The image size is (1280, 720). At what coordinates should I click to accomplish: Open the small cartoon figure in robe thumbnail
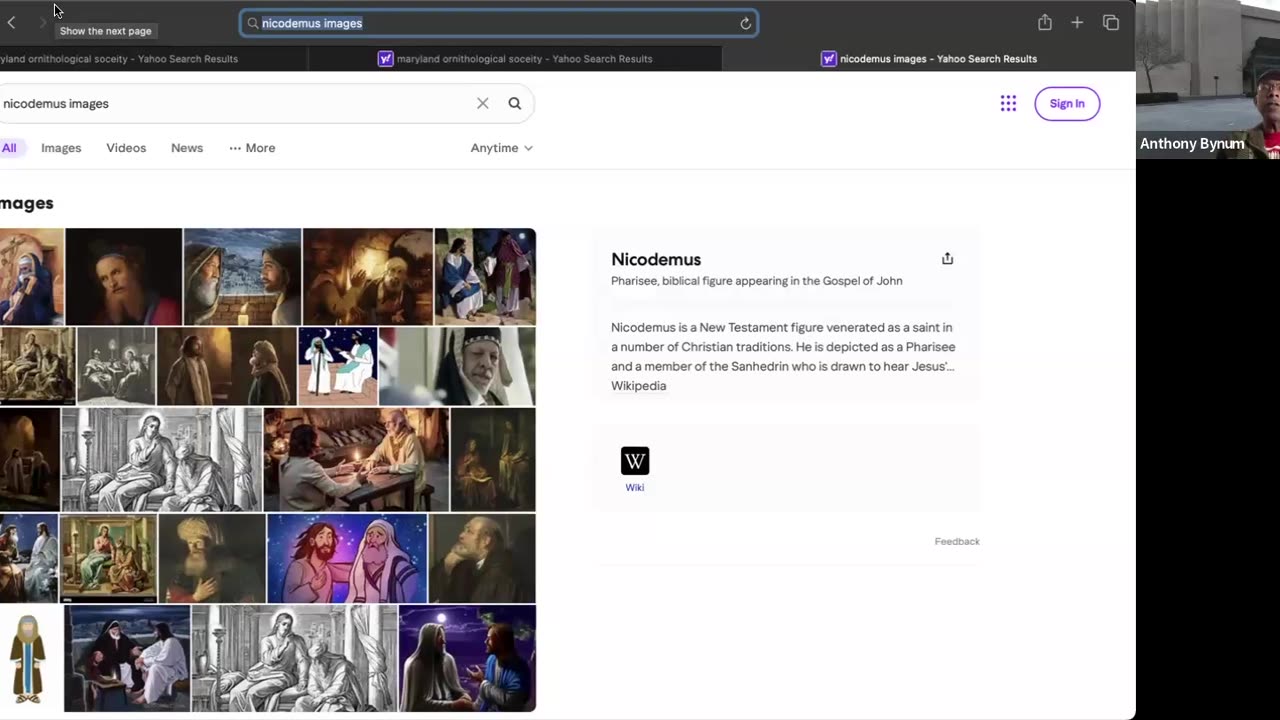click(x=30, y=658)
